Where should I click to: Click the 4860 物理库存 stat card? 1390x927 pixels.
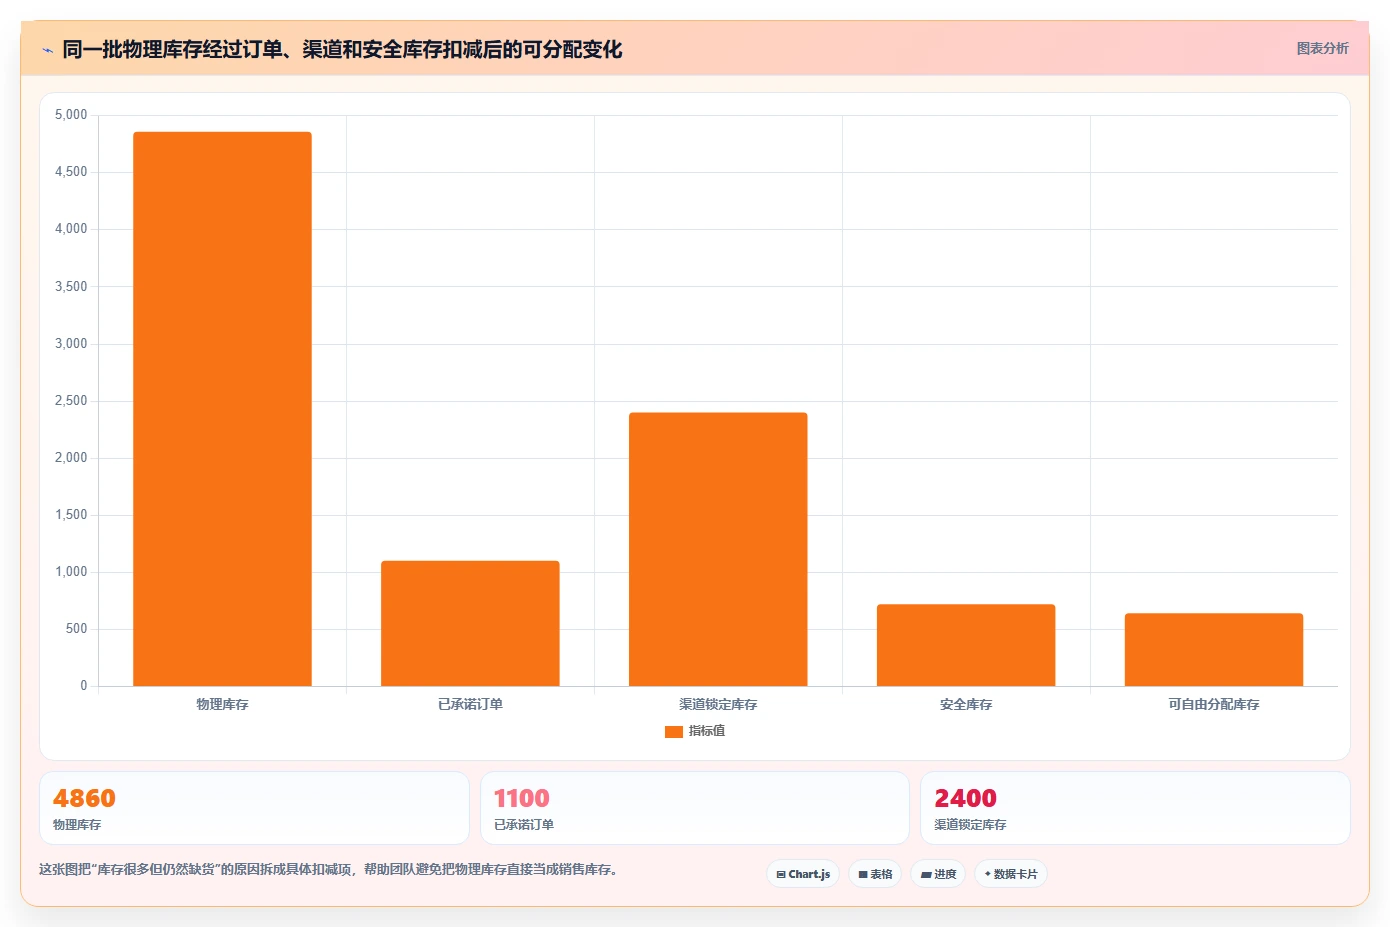pyautogui.click(x=254, y=808)
